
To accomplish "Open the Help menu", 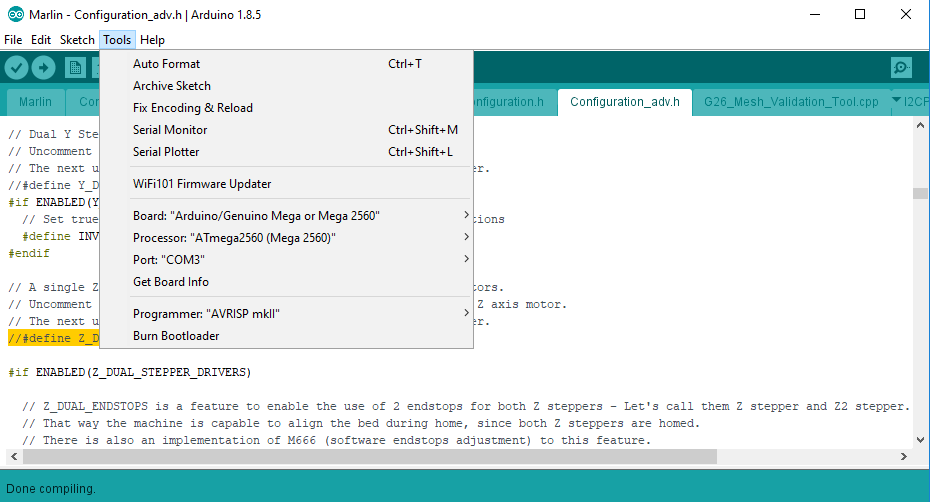I will [x=152, y=40].
